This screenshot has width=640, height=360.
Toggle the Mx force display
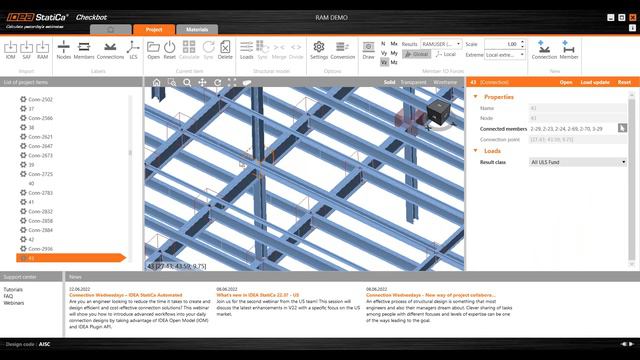[x=394, y=44]
